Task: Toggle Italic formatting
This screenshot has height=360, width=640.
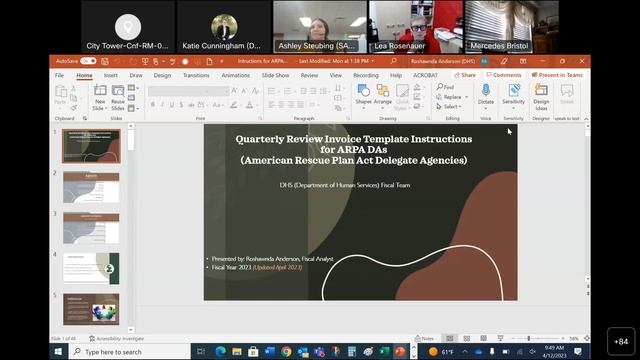Action: pos(162,105)
